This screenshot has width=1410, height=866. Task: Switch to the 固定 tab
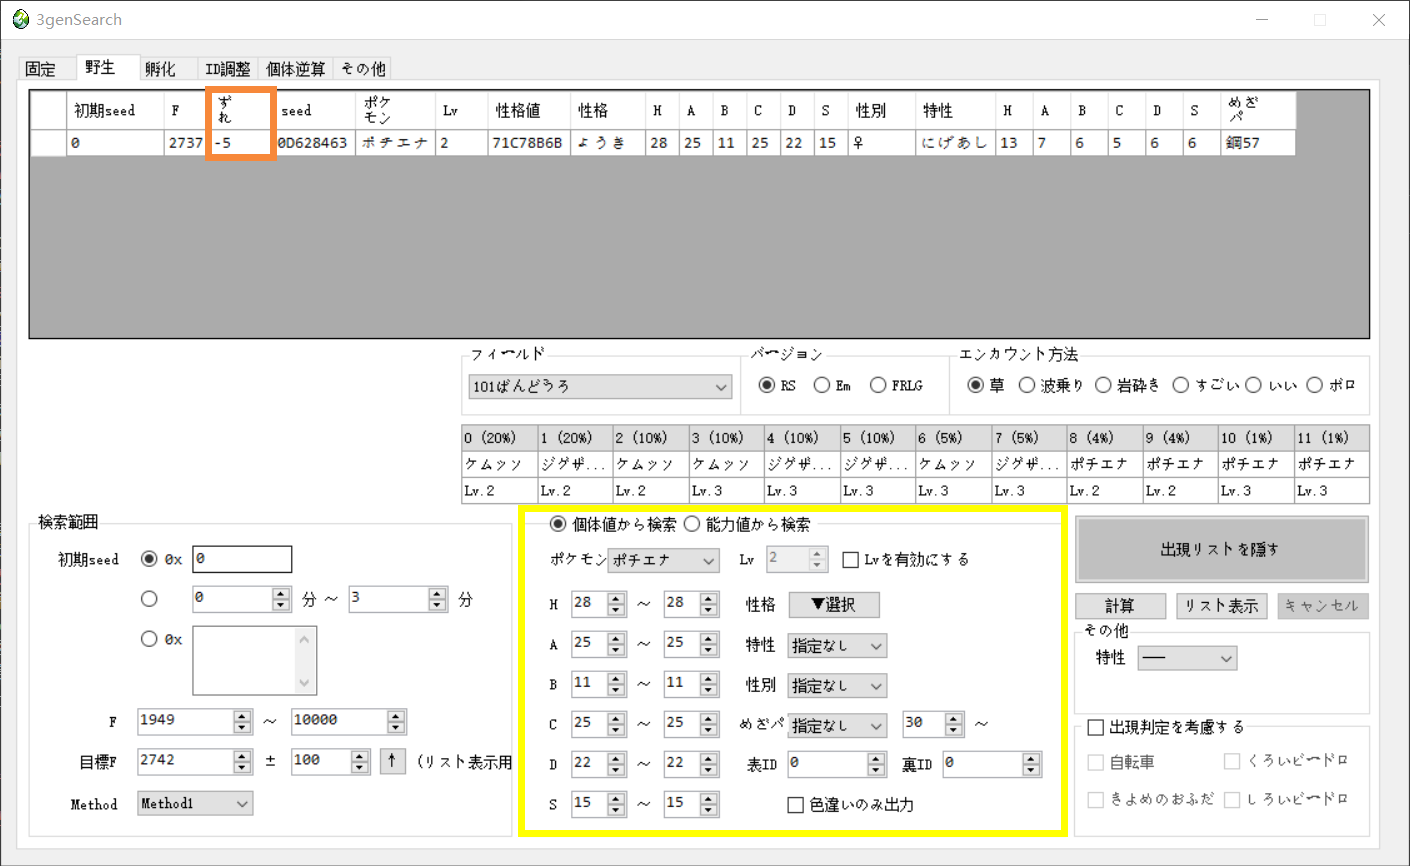point(41,69)
